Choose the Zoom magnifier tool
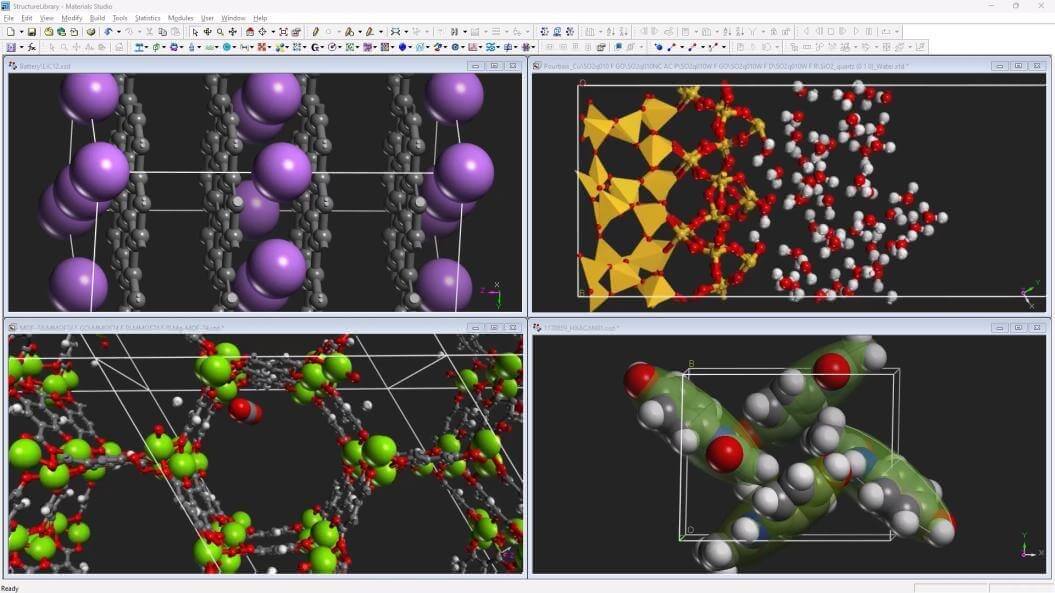This screenshot has height=593, width=1055. tap(220, 32)
